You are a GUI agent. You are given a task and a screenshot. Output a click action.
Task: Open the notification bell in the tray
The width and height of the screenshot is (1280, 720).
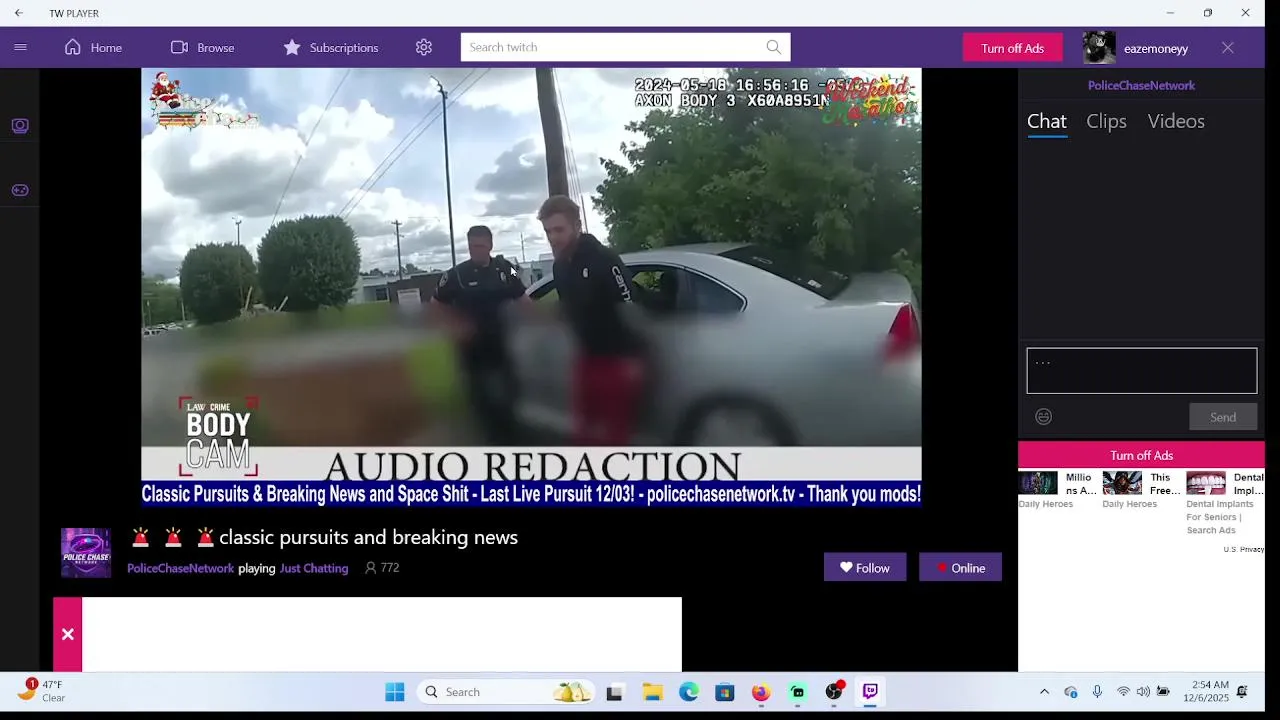coord(1242,692)
